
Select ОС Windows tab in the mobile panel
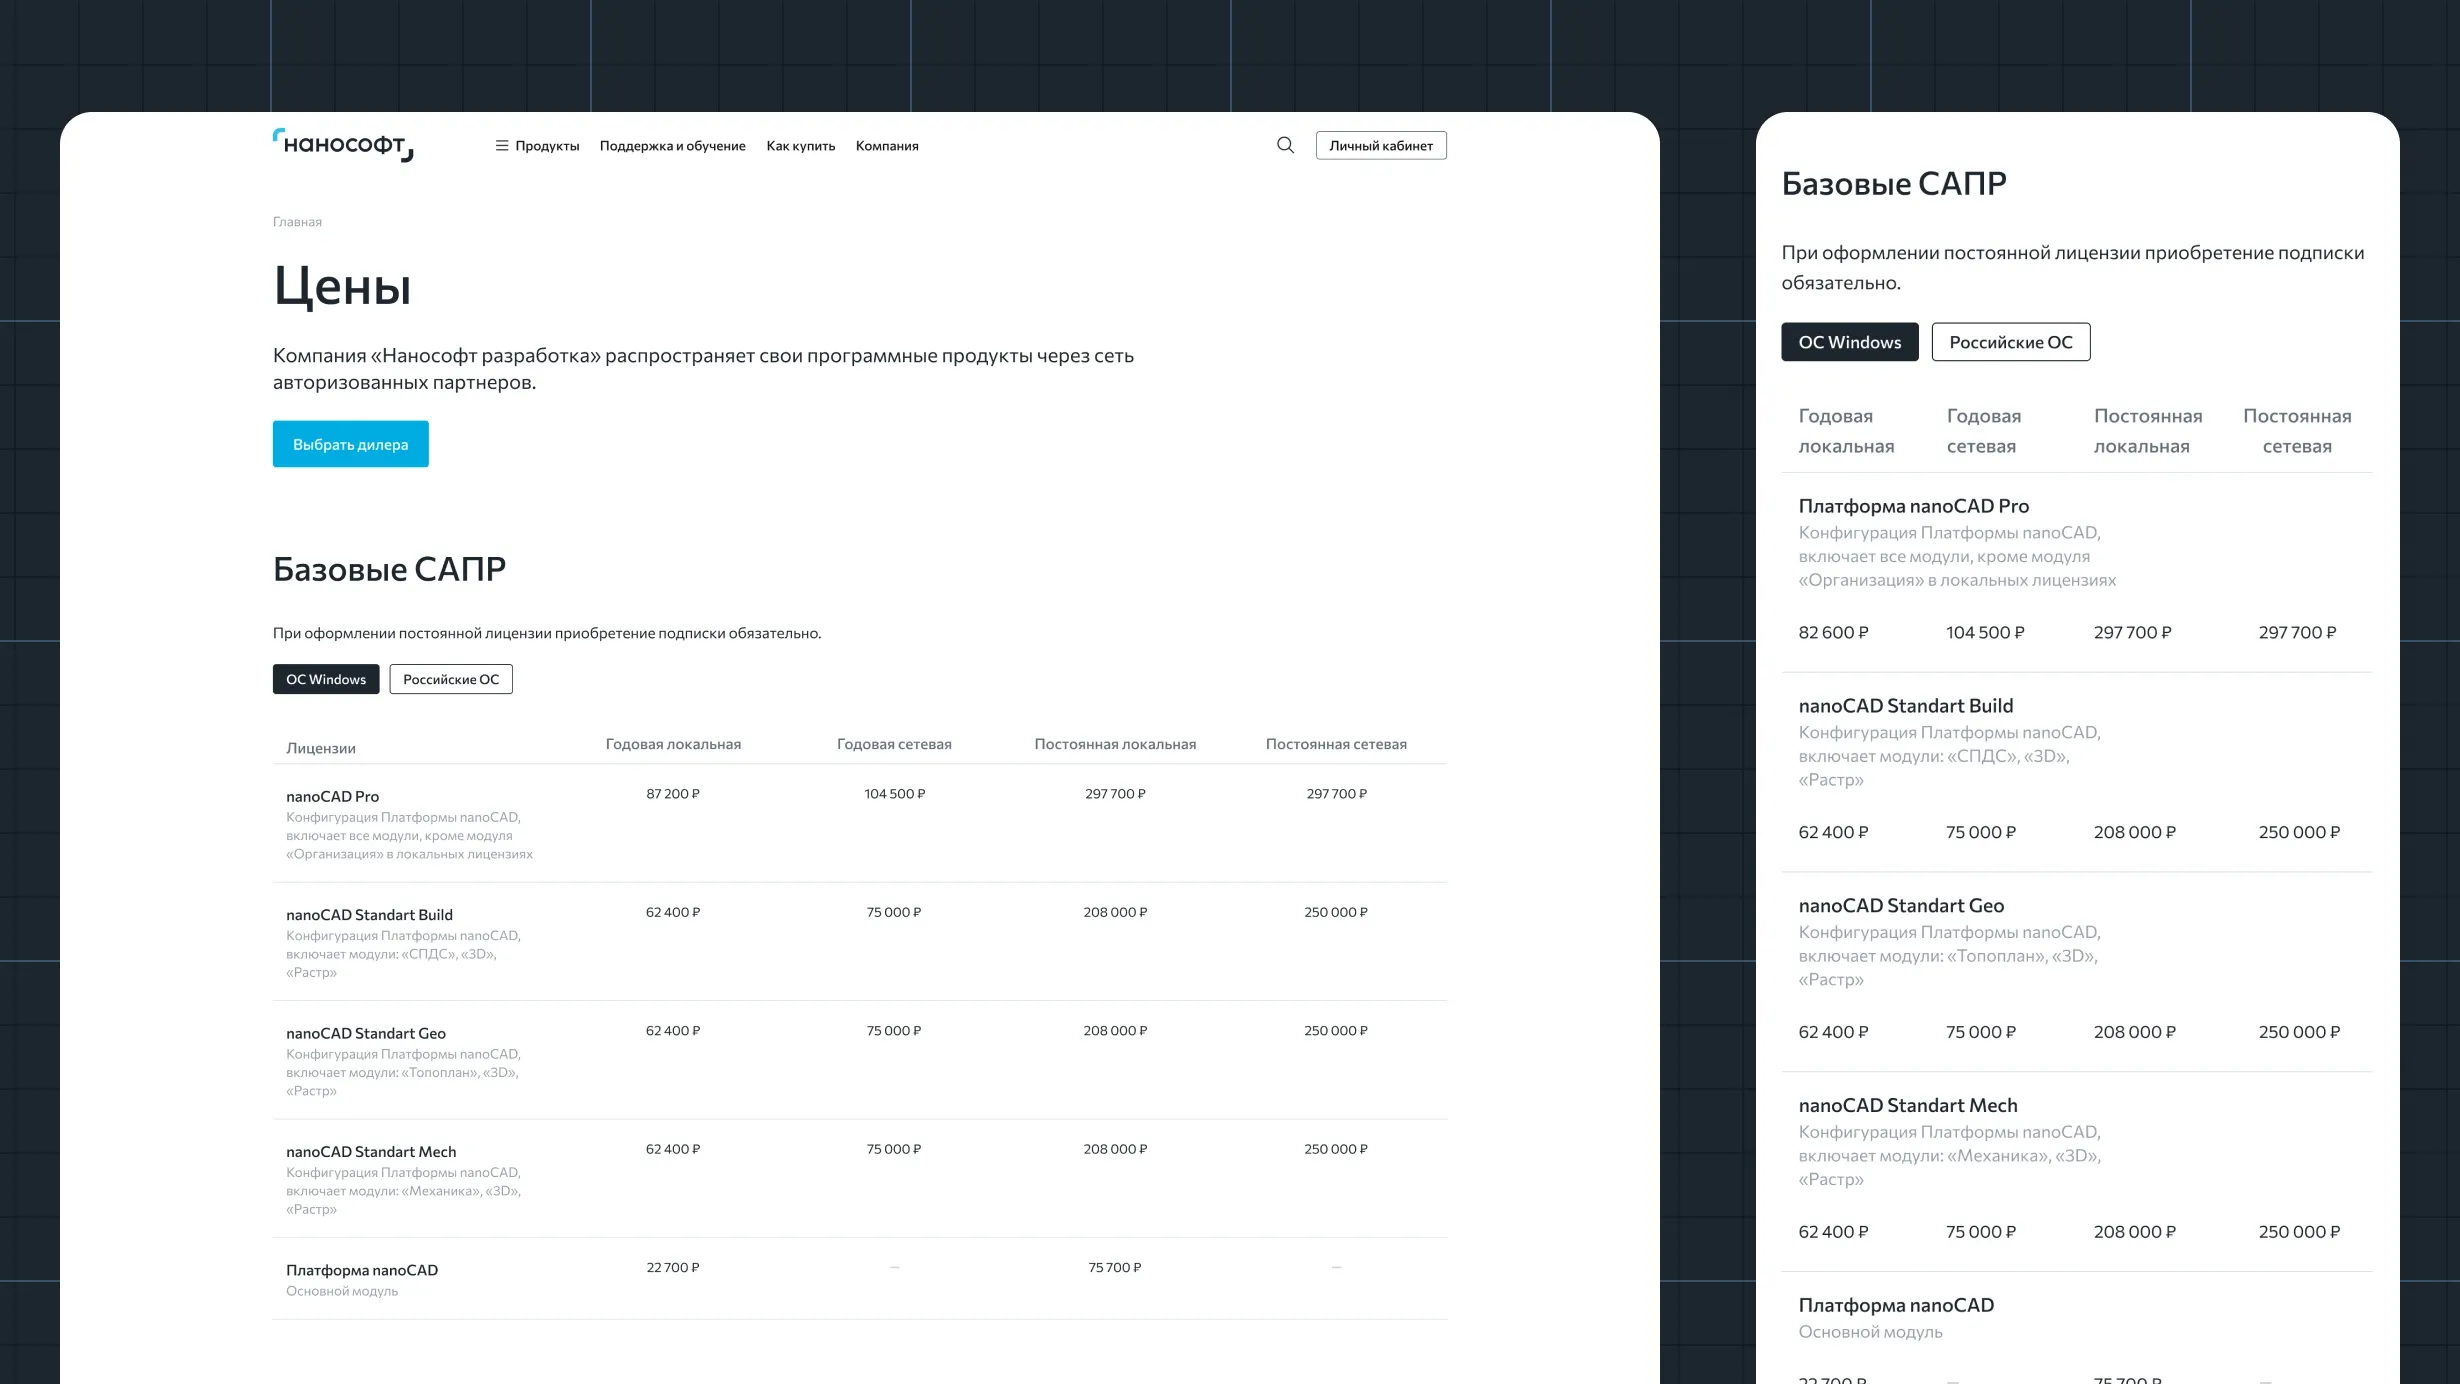coord(1850,342)
